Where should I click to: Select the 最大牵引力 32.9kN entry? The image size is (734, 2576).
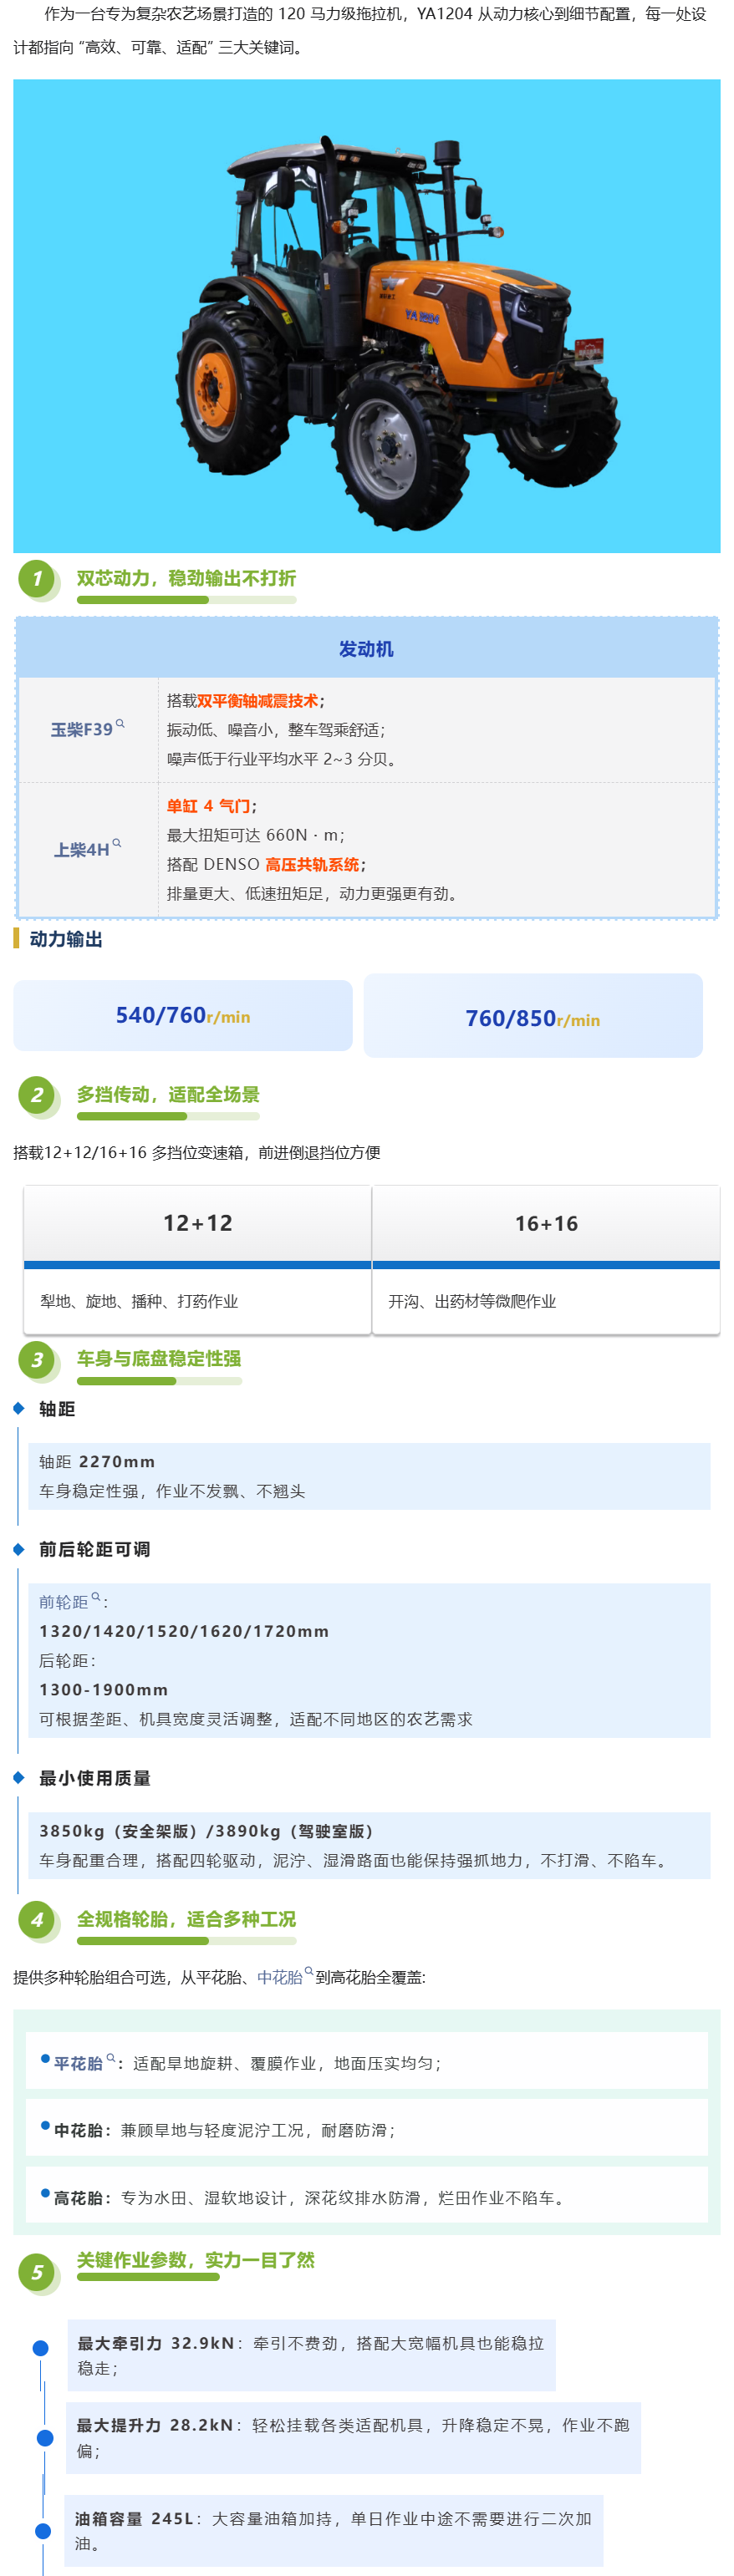311,2355
